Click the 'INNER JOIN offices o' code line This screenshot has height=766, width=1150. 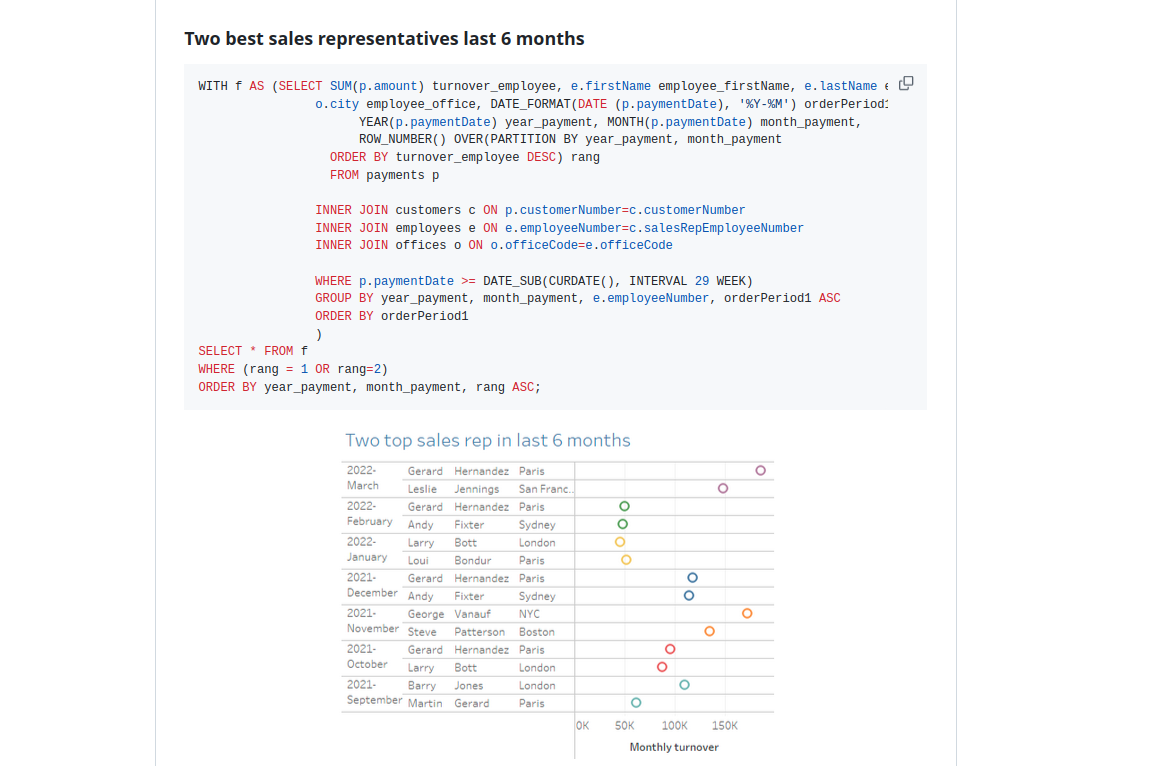tap(493, 245)
